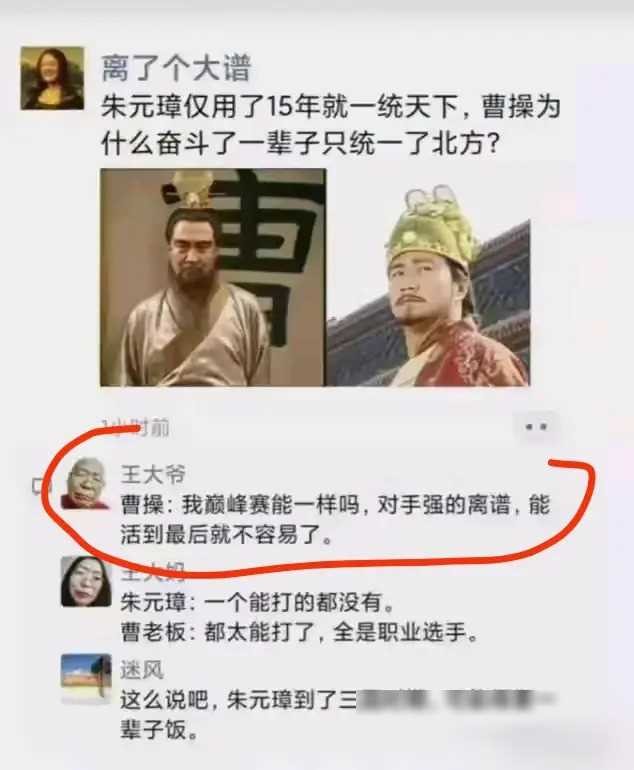
Task: Tap the 小时前 timestamp under photos
Action: click(136, 428)
